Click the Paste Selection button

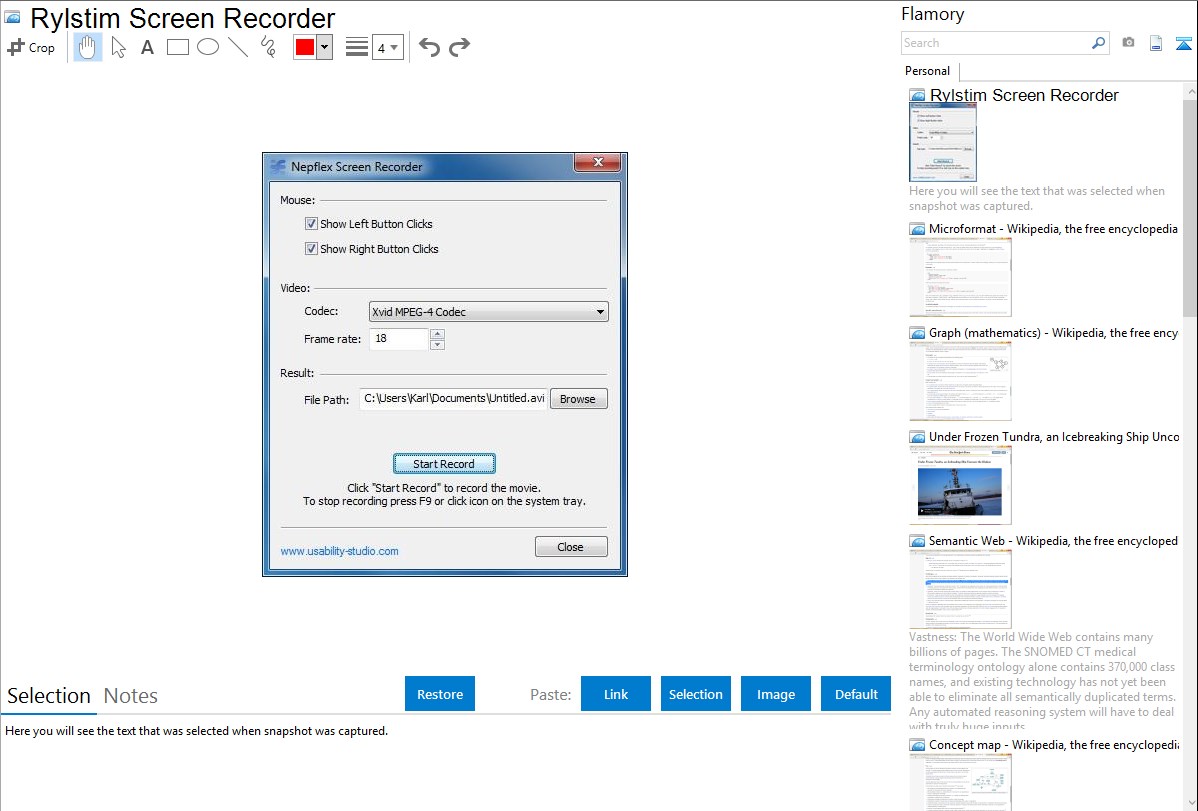pyautogui.click(x=696, y=694)
